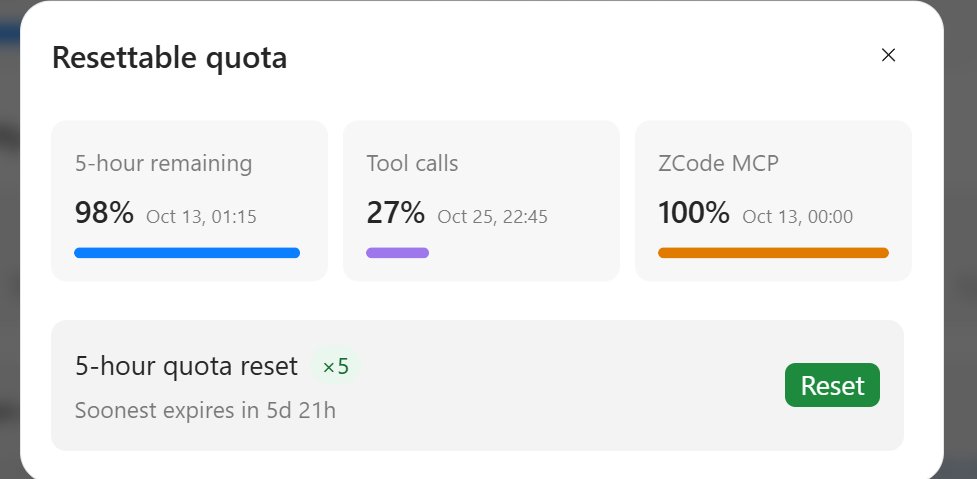Click the Oct 13, 01:15 reset time
The image size is (977, 479).
(x=201, y=217)
